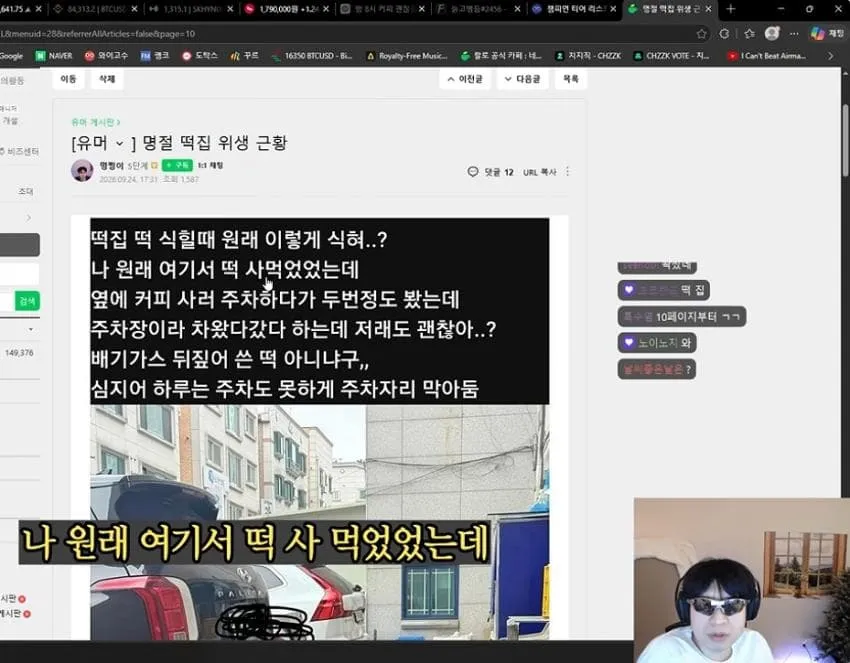Image resolution: width=850 pixels, height=663 pixels.
Task: Expand the bookmarks bar overflow chevron
Action: [830, 56]
